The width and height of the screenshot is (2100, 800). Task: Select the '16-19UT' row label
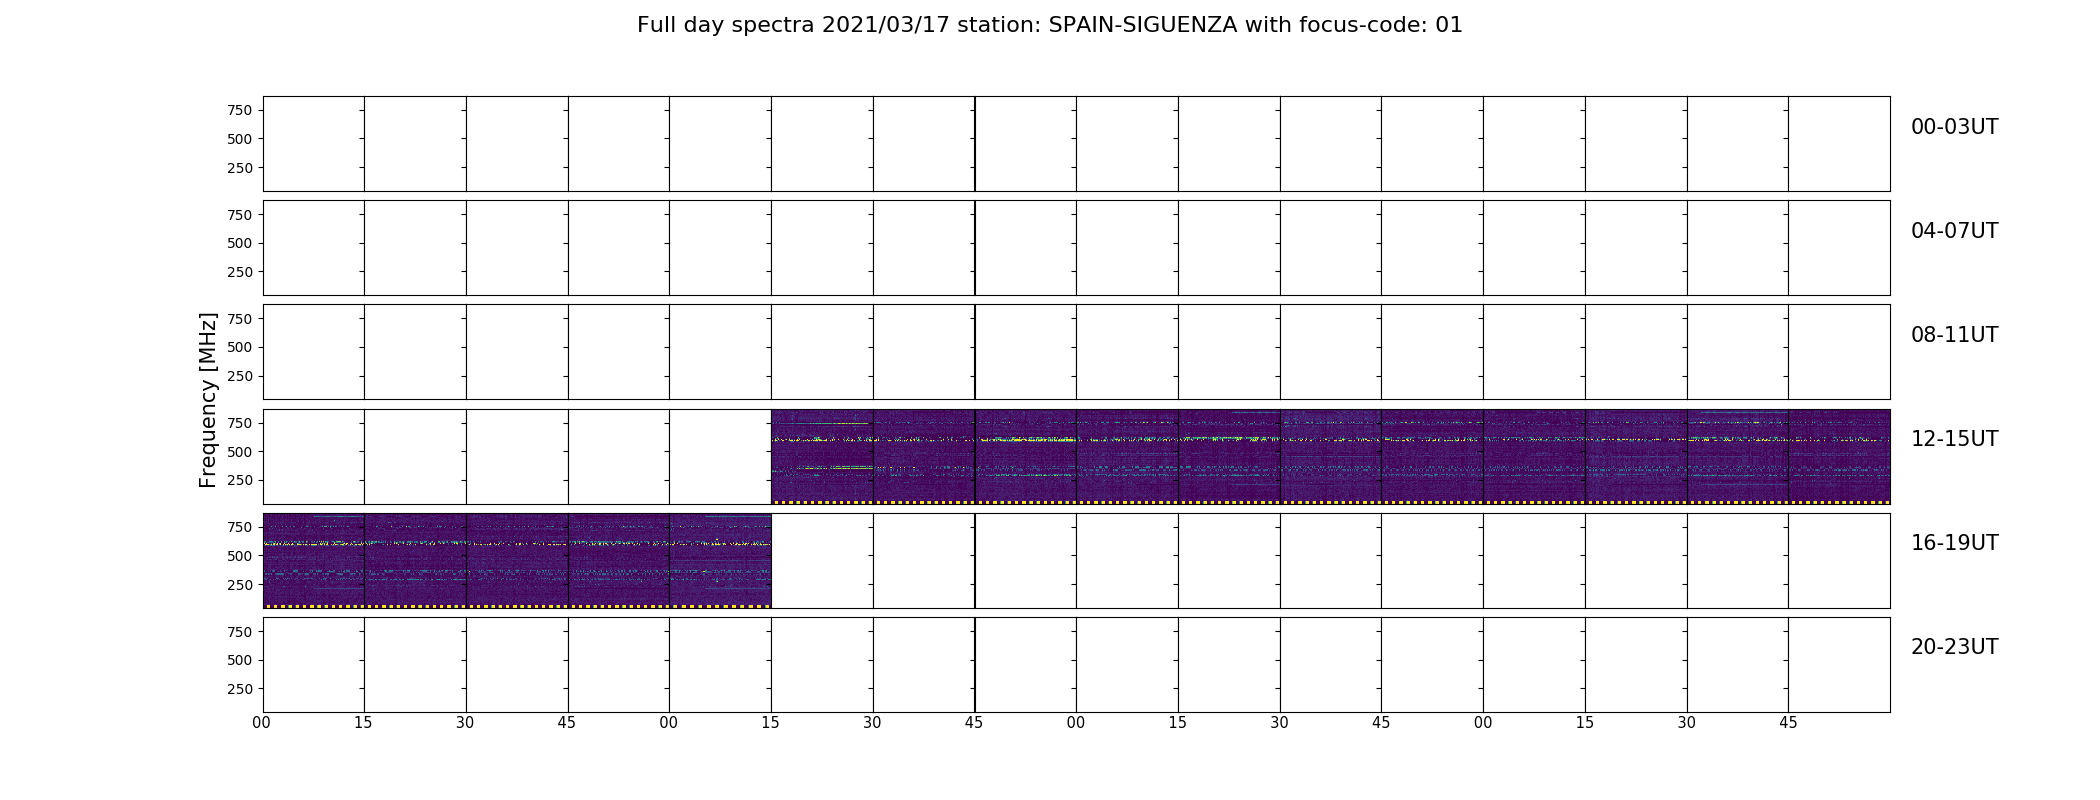click(1954, 543)
